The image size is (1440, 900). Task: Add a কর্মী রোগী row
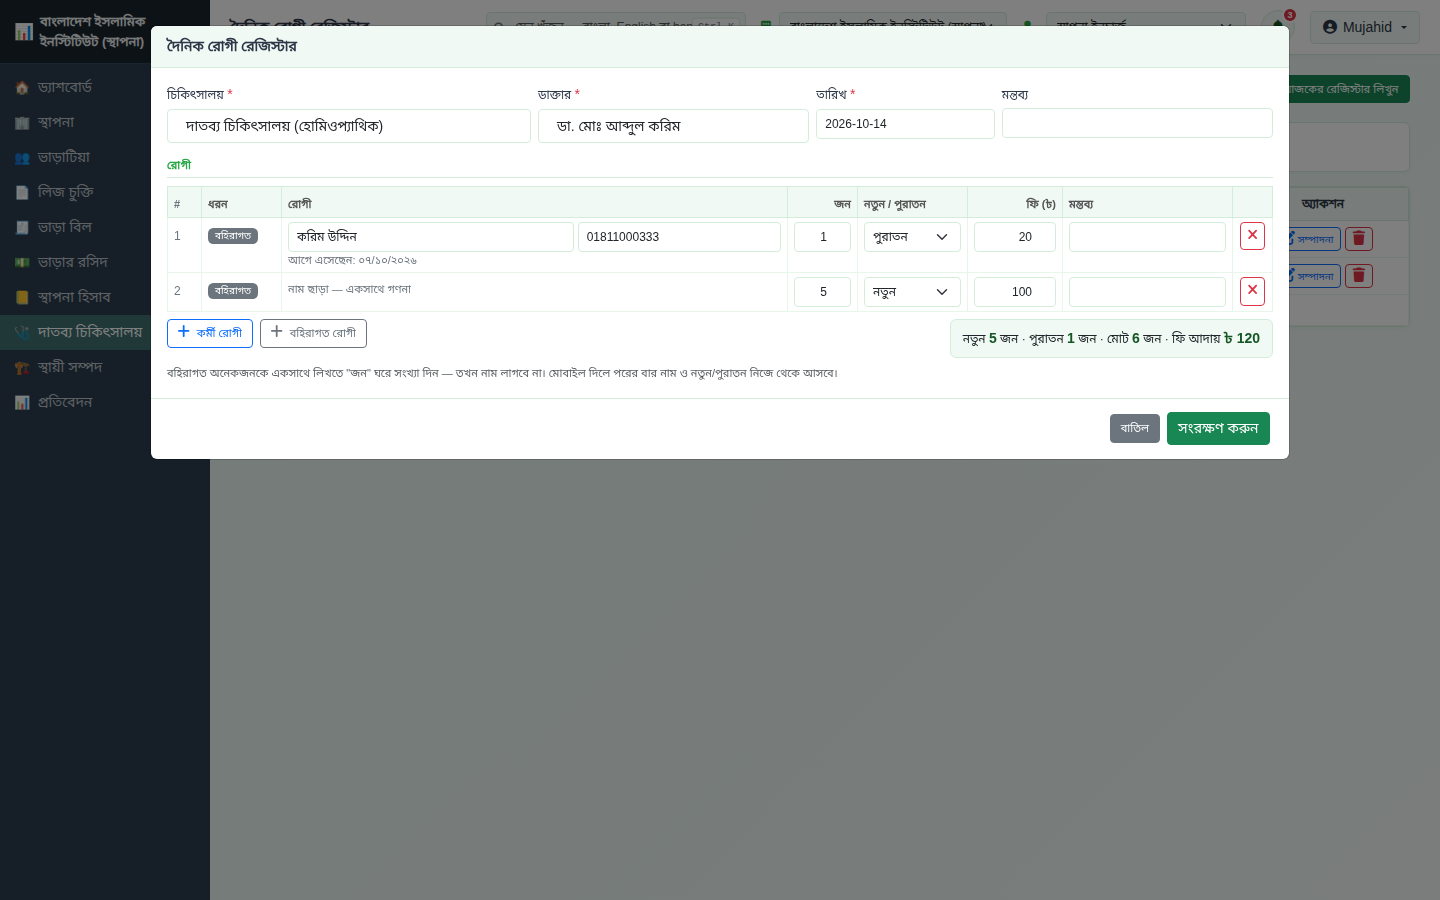[210, 333]
